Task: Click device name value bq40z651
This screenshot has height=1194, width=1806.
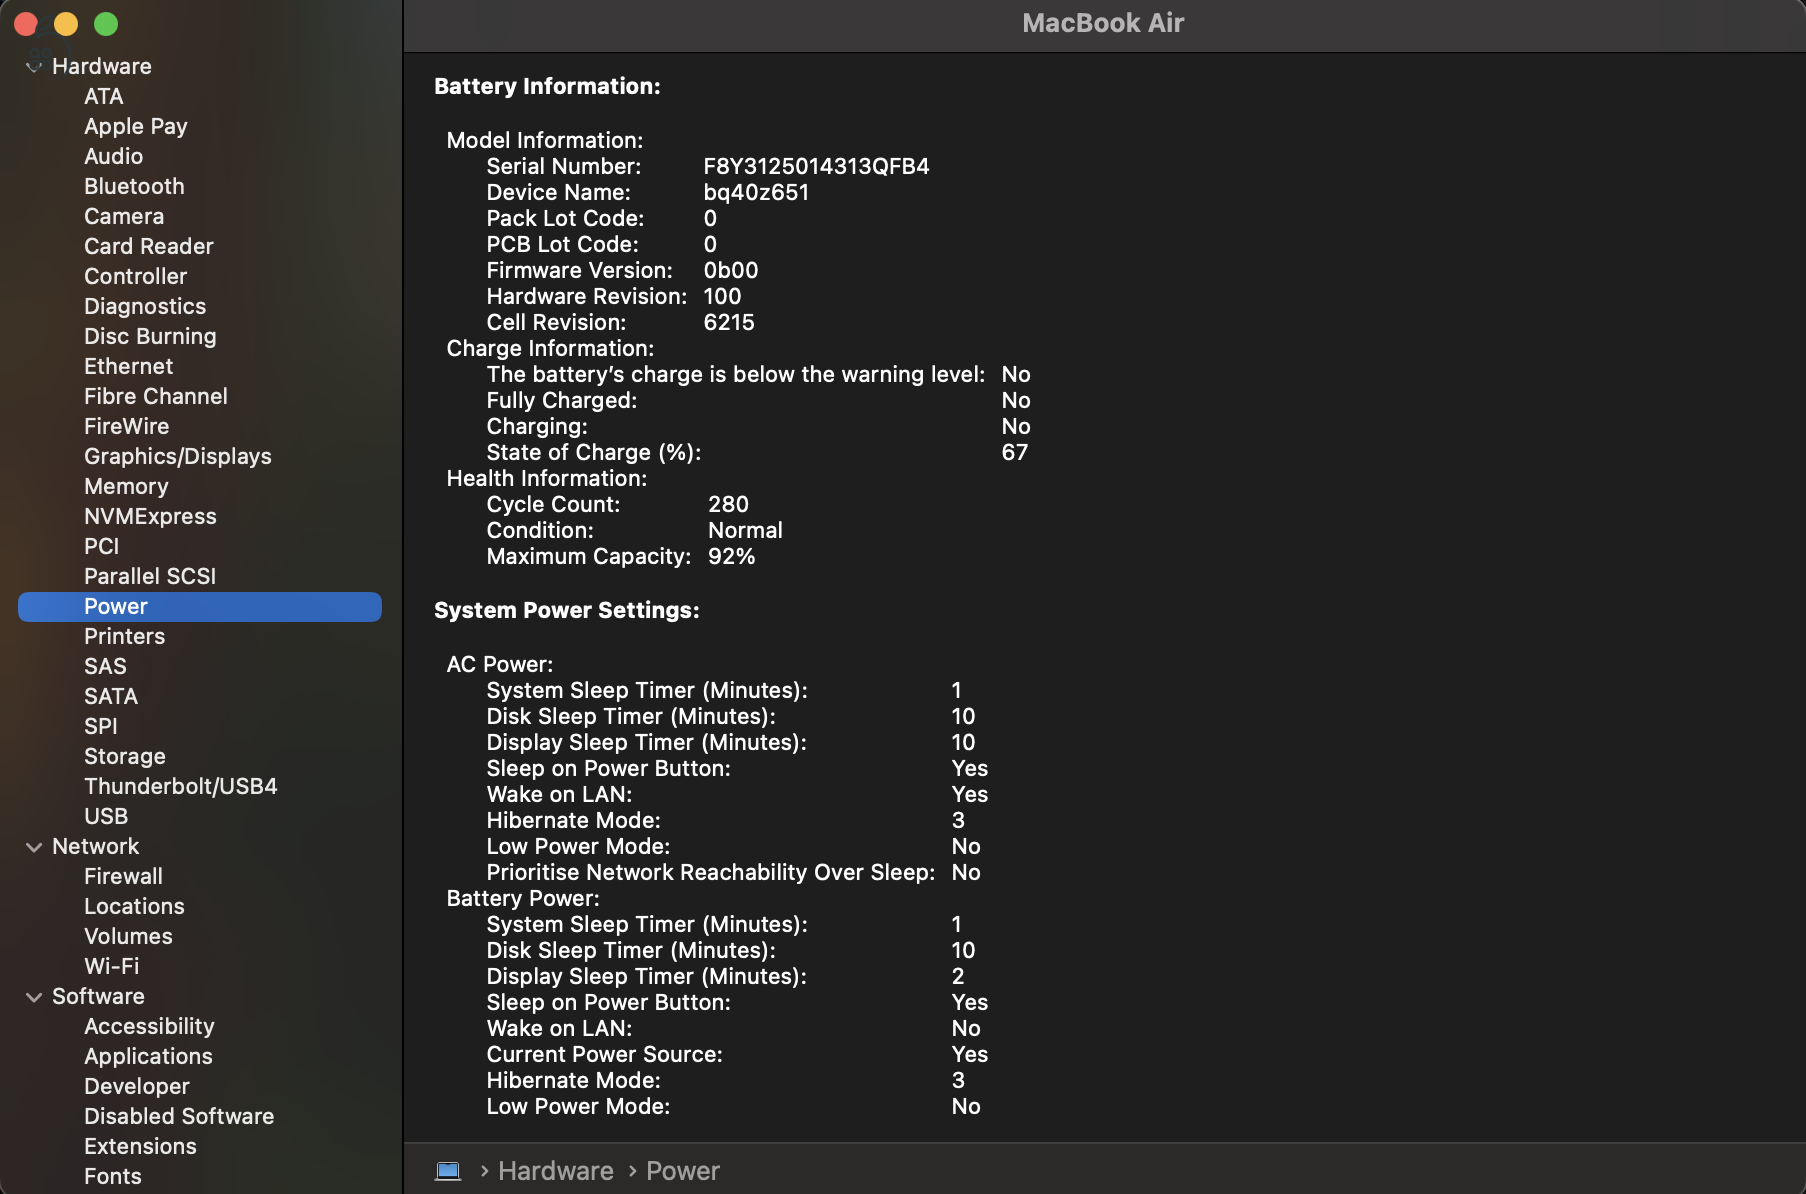Action: pos(756,193)
